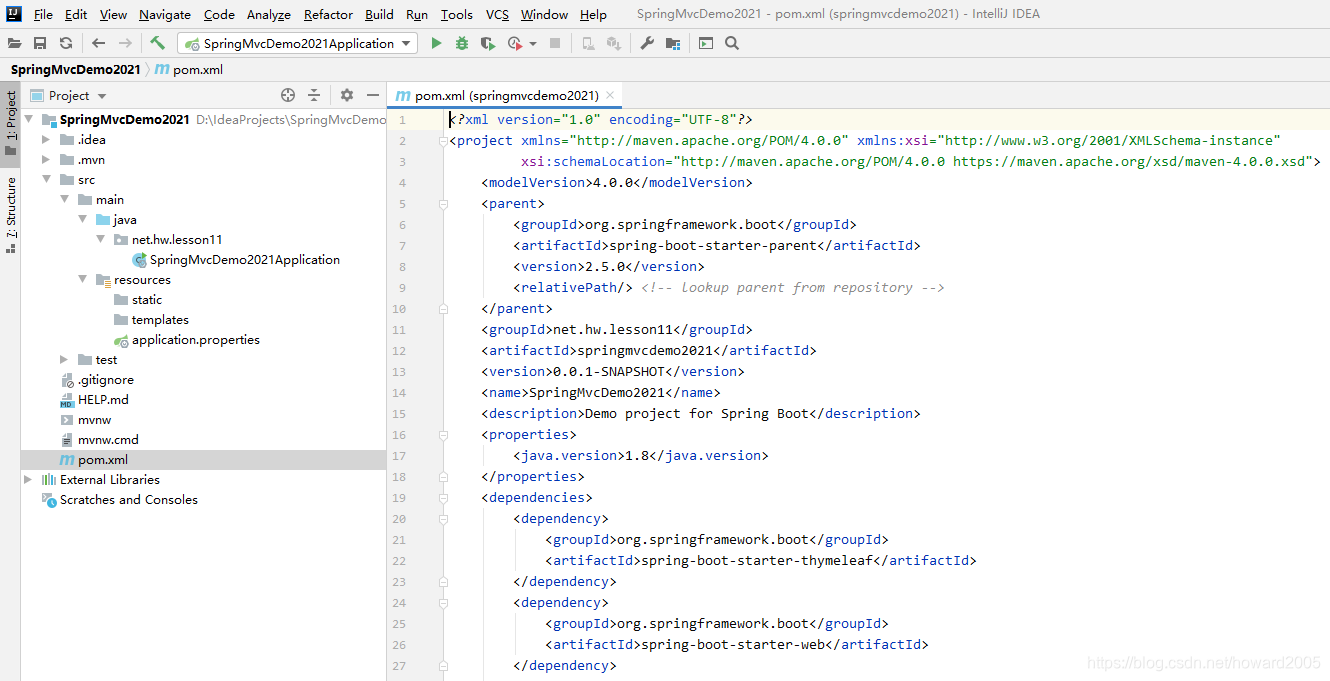Collapse the java folder
The width and height of the screenshot is (1330, 681).
point(82,219)
